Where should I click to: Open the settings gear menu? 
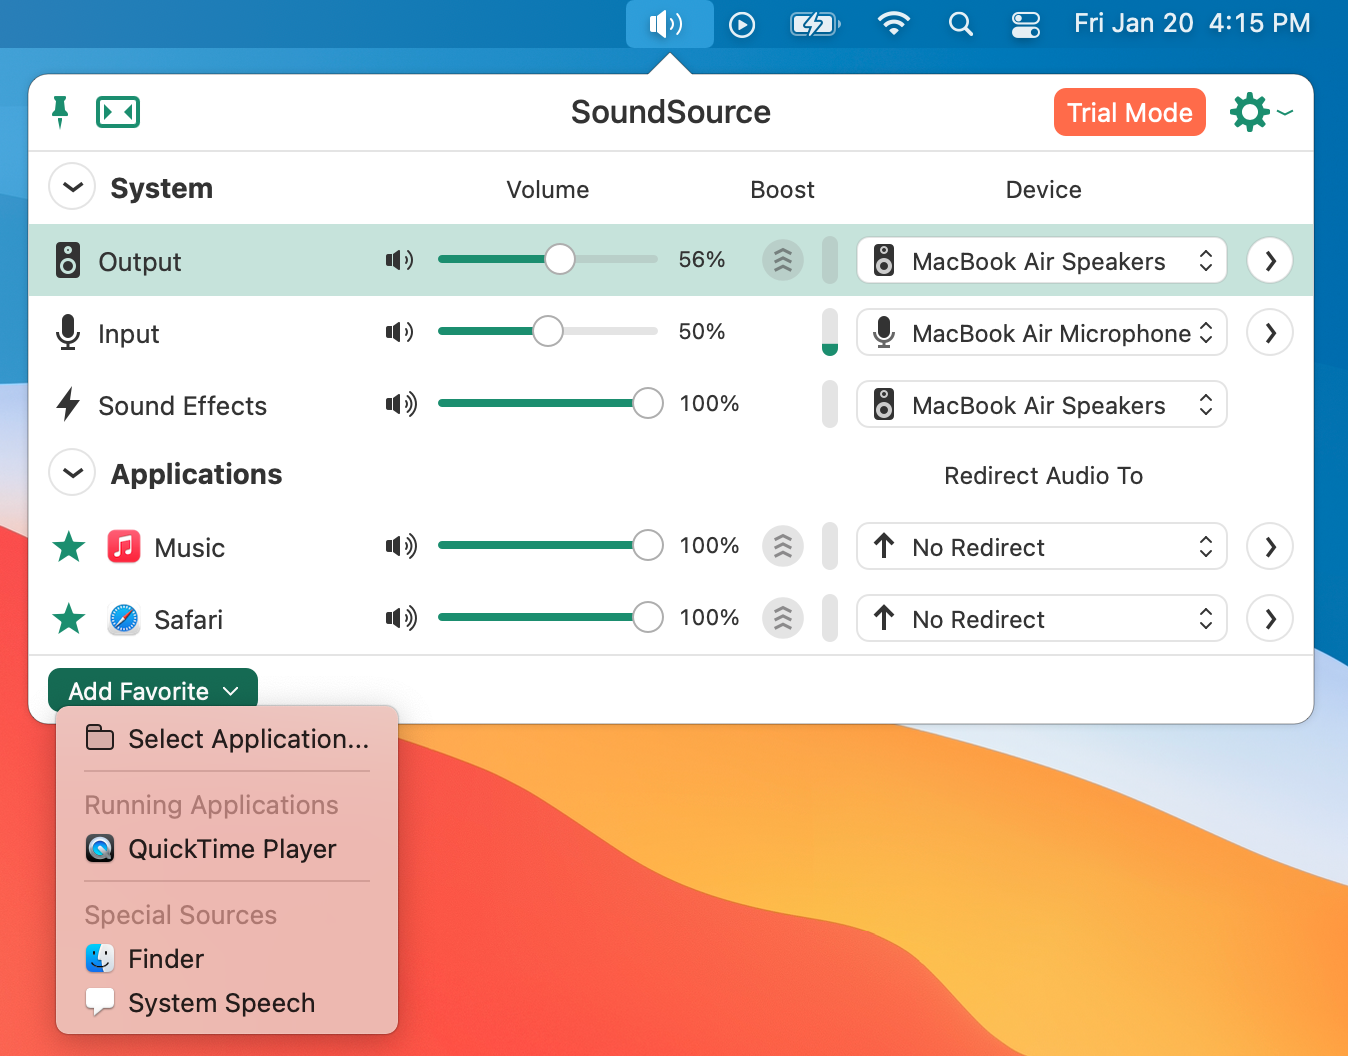[1261, 112]
